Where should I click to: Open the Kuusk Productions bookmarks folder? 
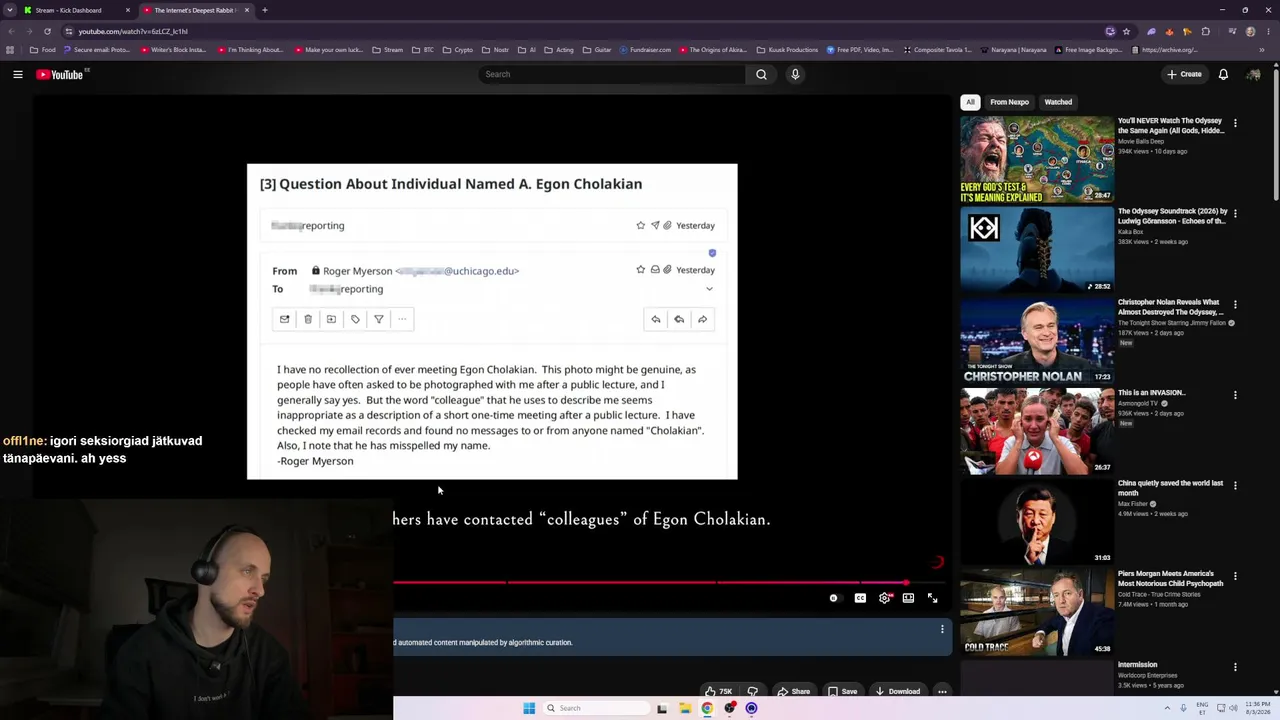[787, 50]
